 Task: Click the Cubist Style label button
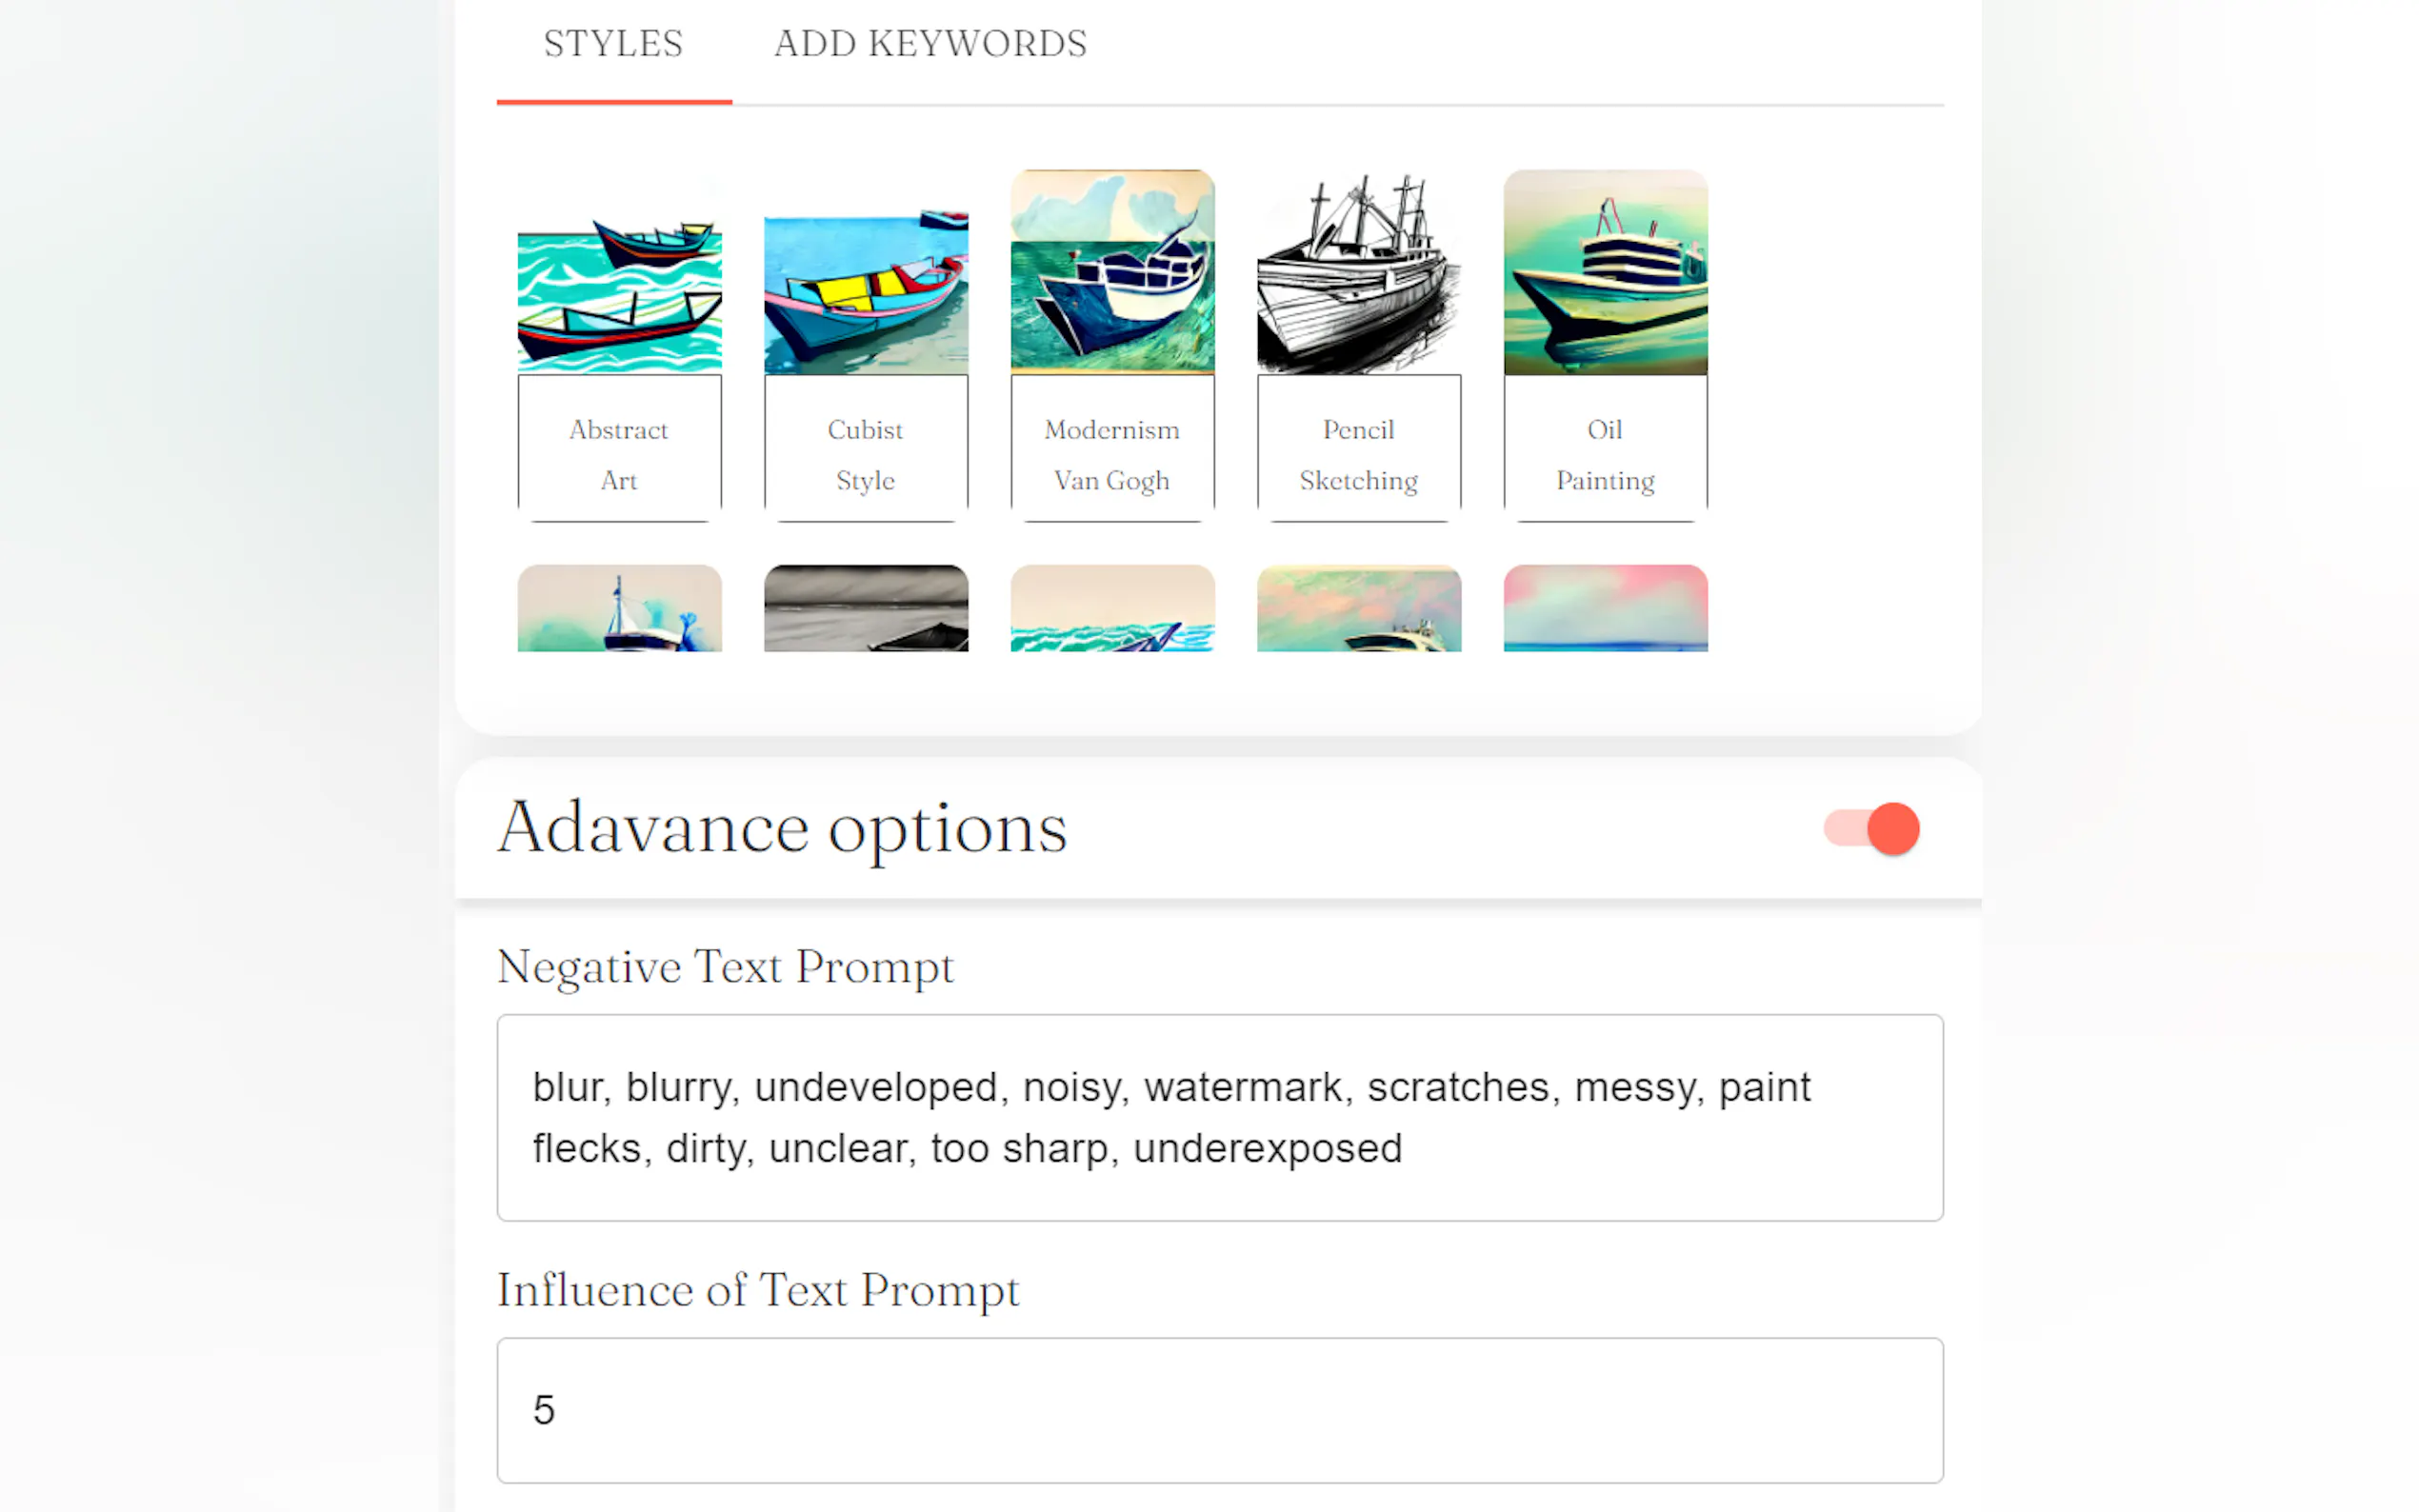865,454
